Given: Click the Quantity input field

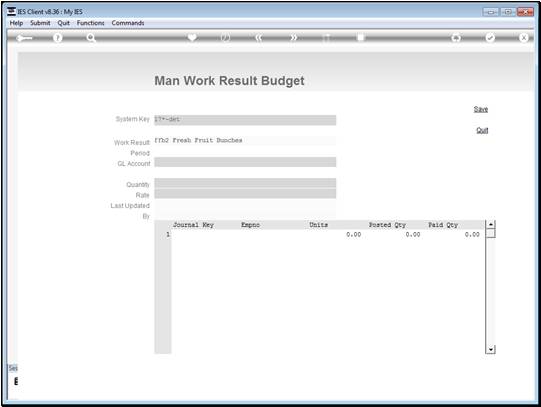Looking at the screenshot, I should click(x=245, y=183).
